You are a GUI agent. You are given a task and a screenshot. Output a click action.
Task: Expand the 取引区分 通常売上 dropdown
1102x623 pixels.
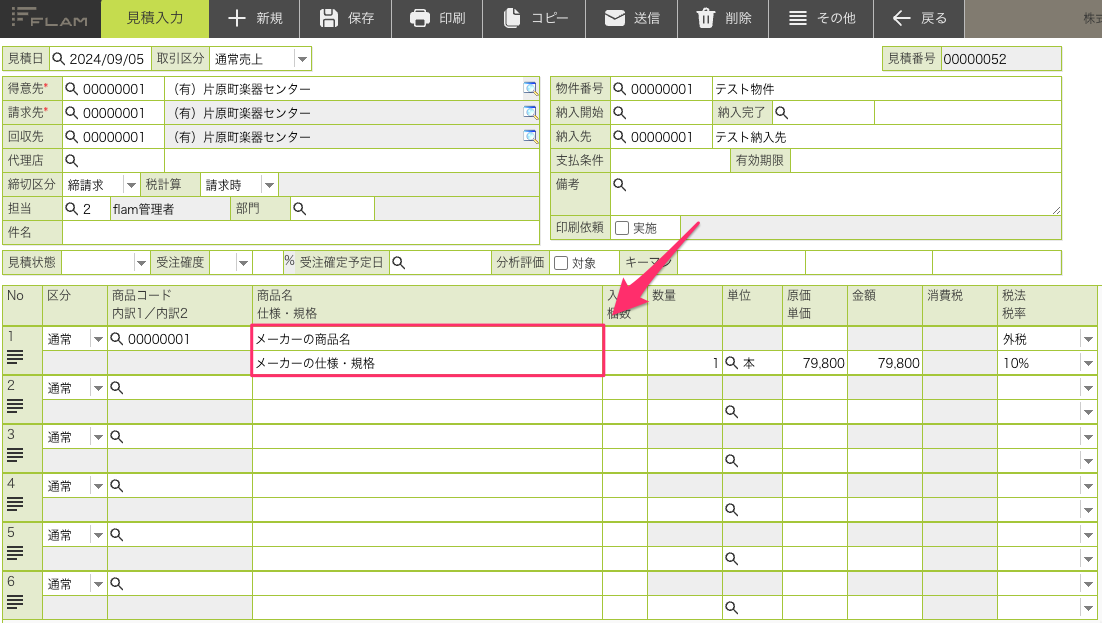click(x=302, y=59)
